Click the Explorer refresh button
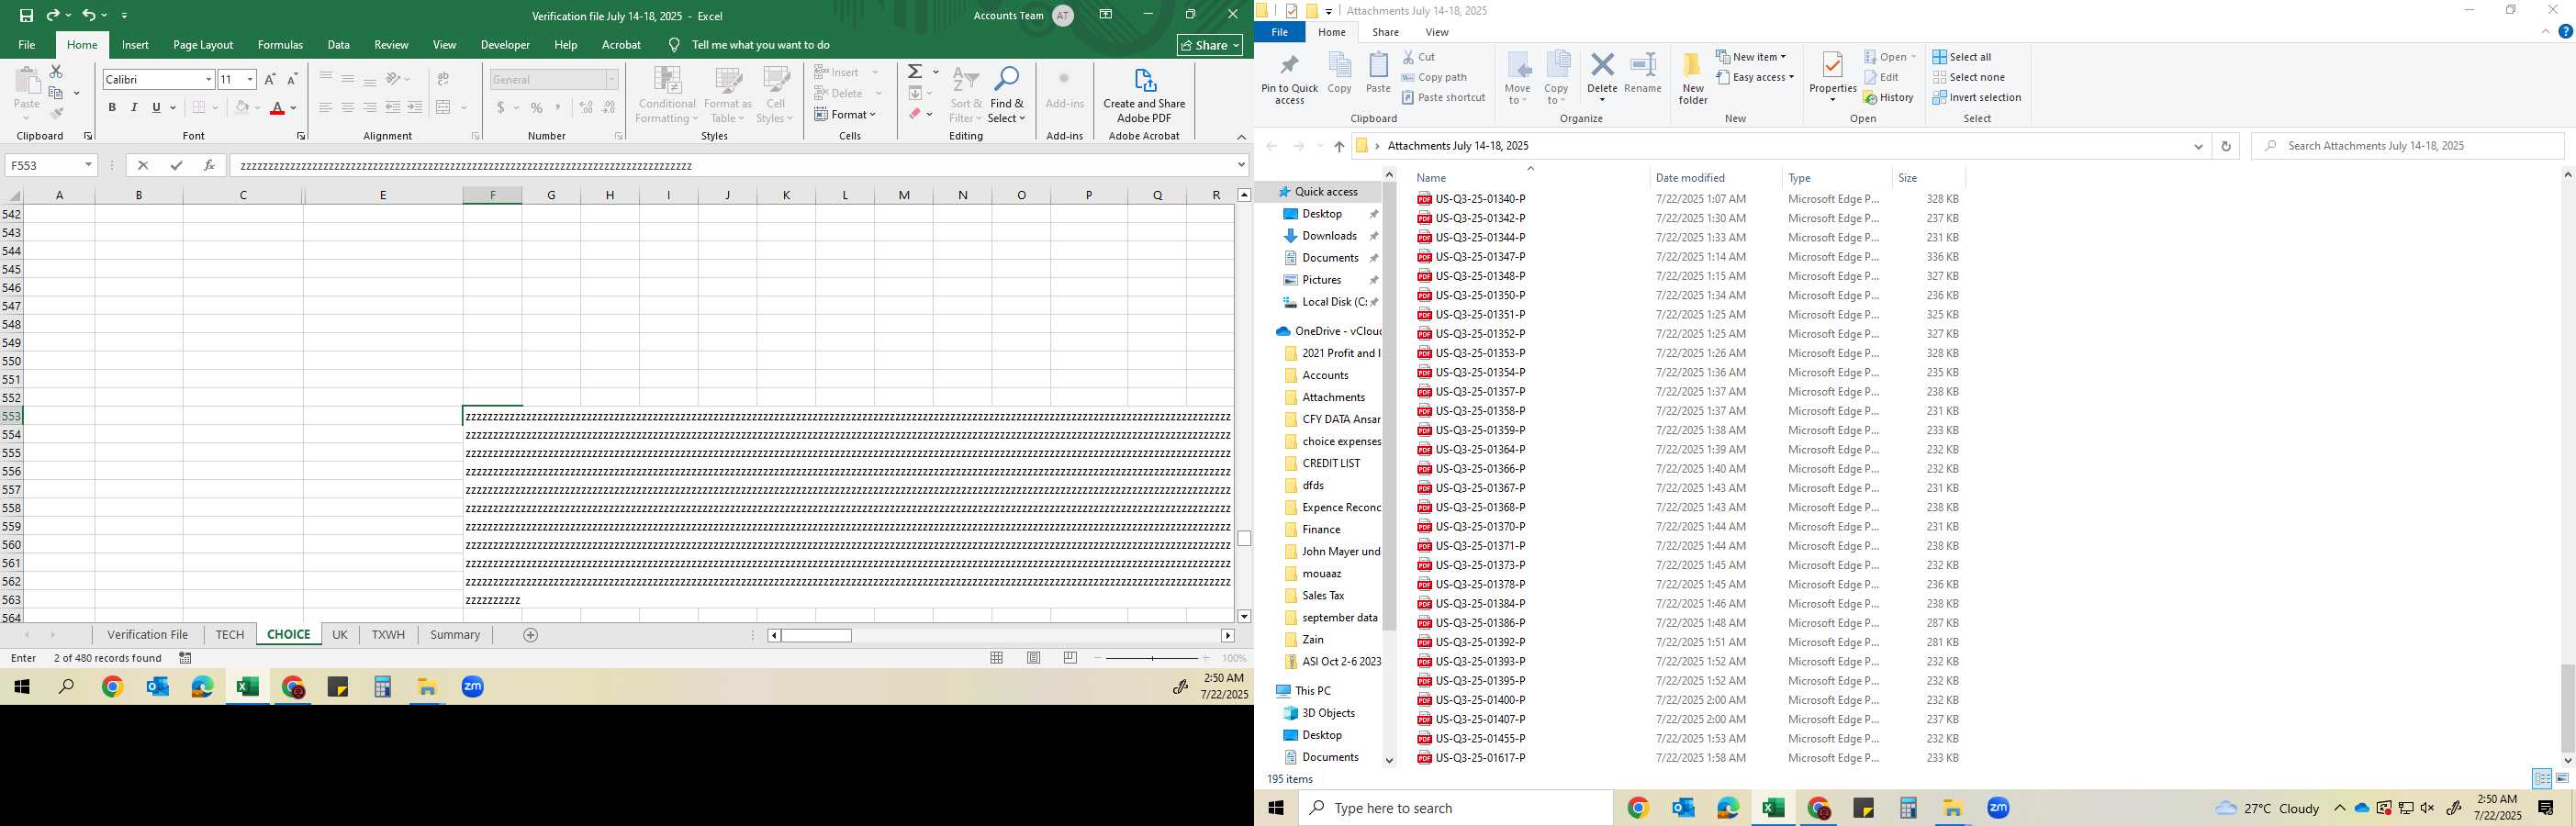Image resolution: width=2576 pixels, height=826 pixels. coord(2226,146)
